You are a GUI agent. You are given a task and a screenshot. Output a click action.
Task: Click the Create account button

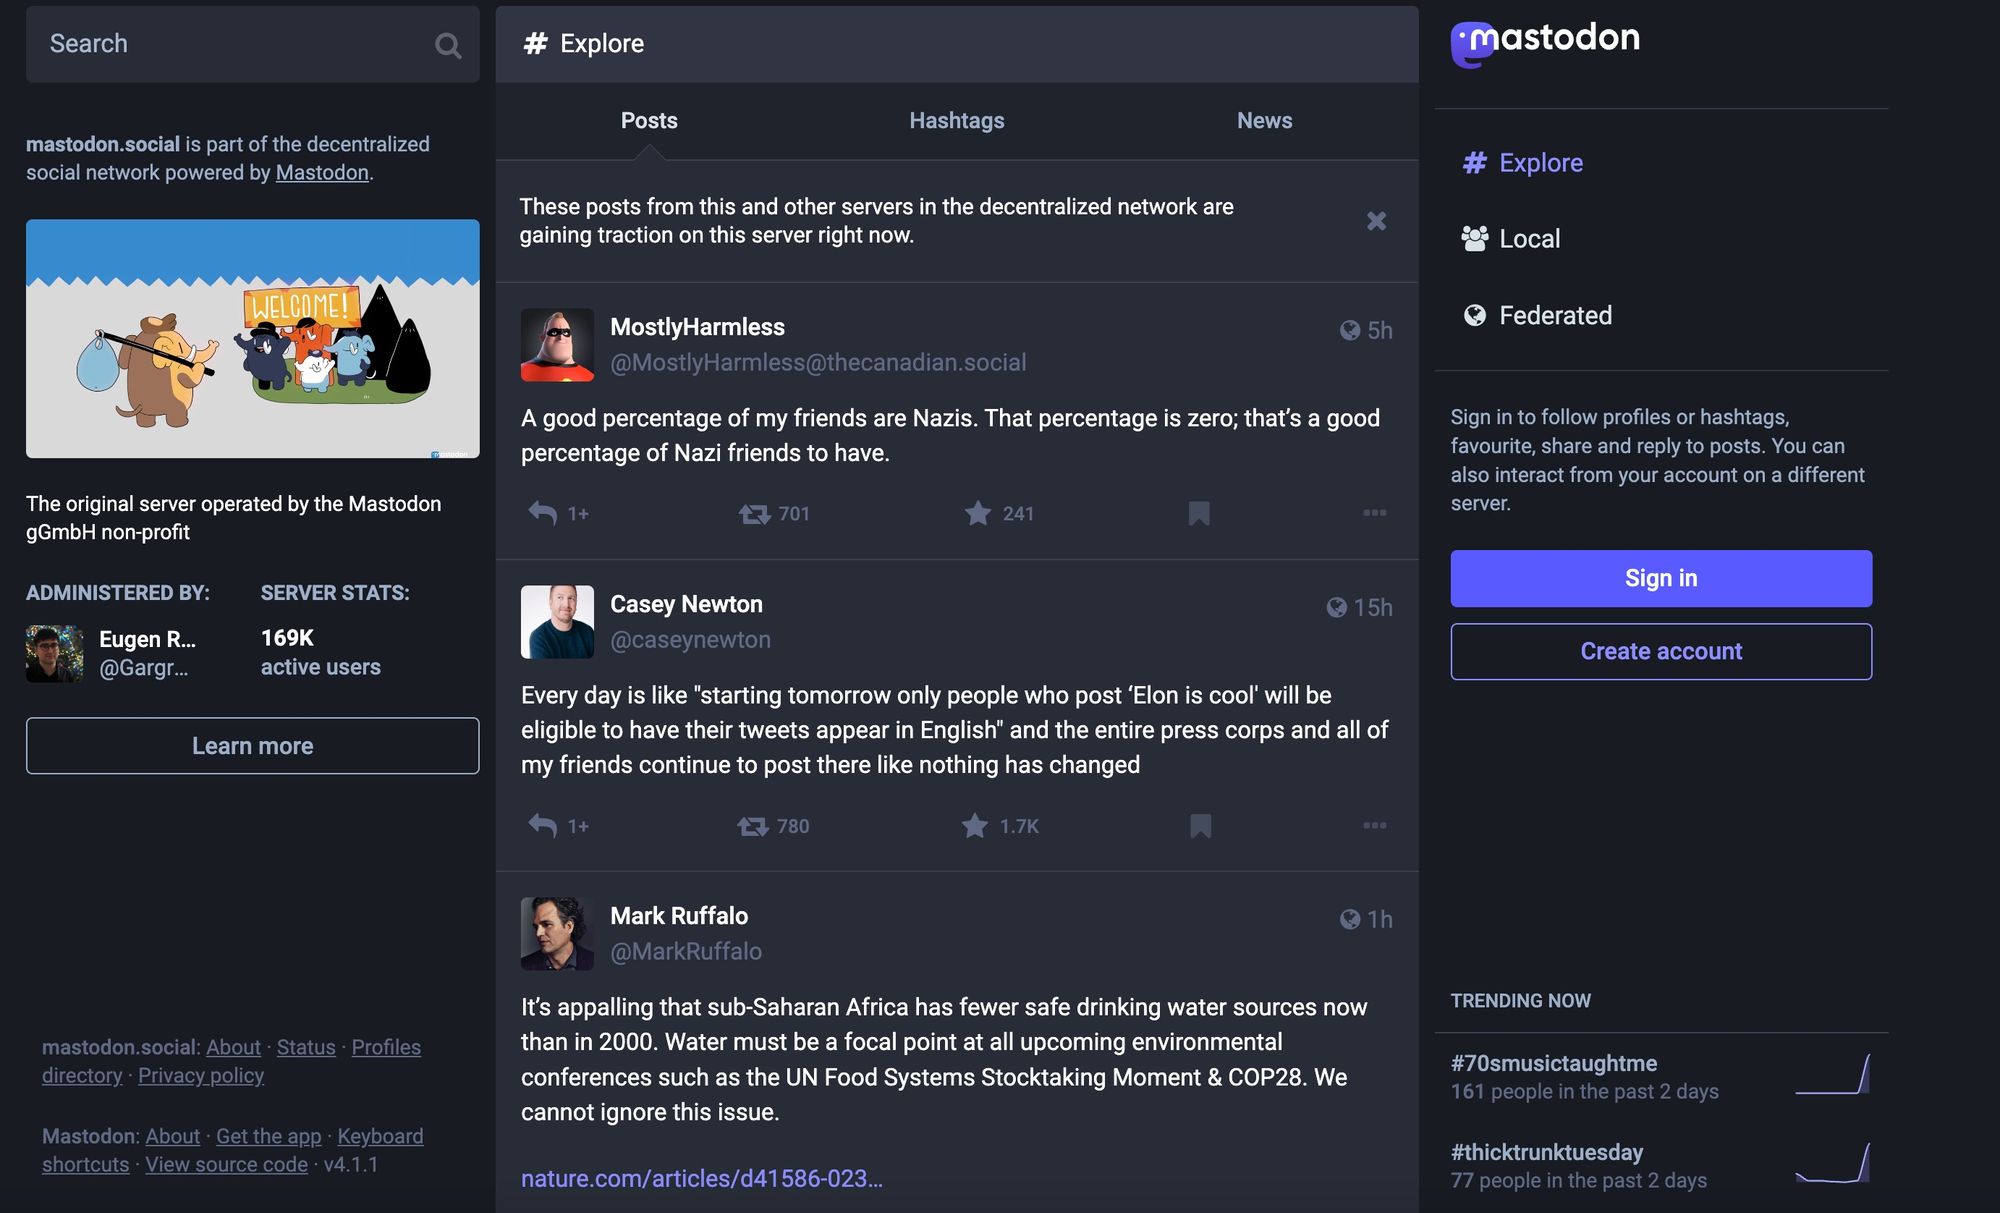pos(1661,652)
